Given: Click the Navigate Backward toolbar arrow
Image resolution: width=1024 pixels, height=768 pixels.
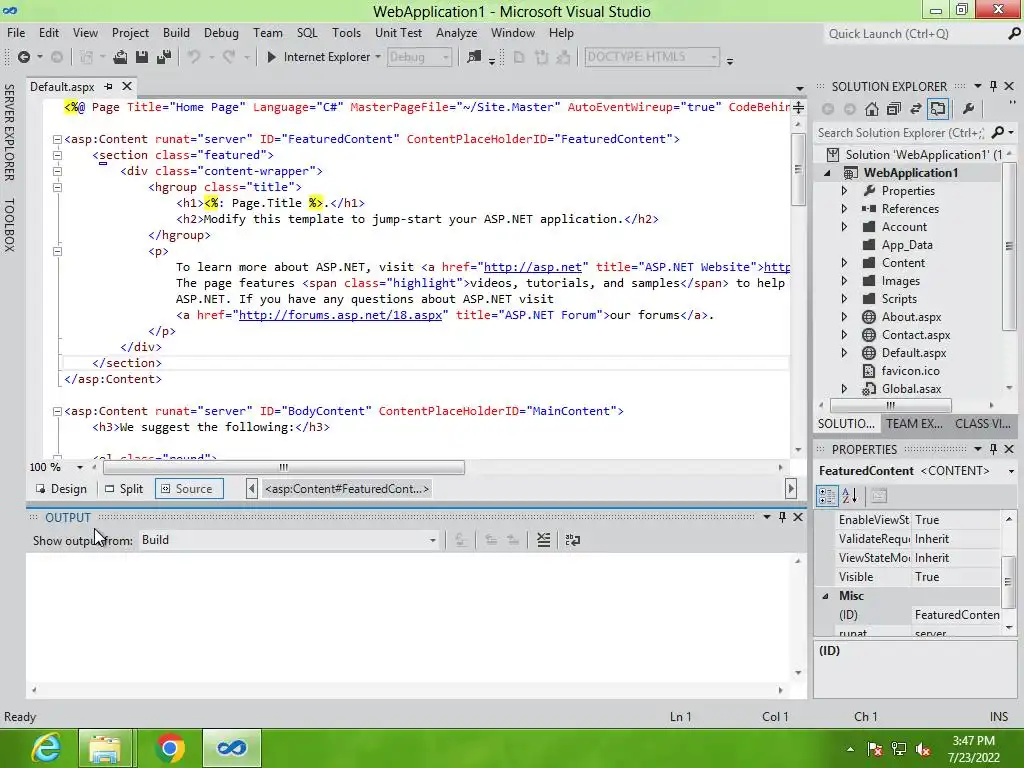Looking at the screenshot, I should (24, 57).
